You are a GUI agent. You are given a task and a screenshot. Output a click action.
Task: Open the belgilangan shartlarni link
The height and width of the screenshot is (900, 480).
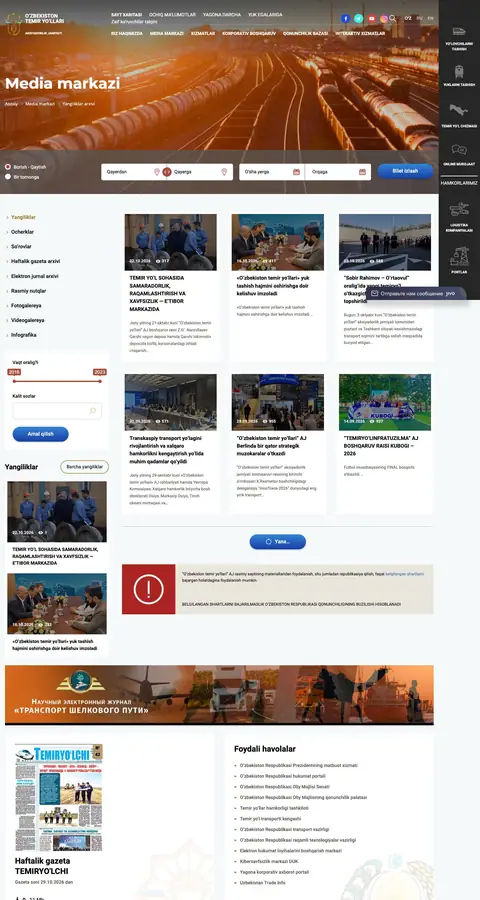(404, 574)
